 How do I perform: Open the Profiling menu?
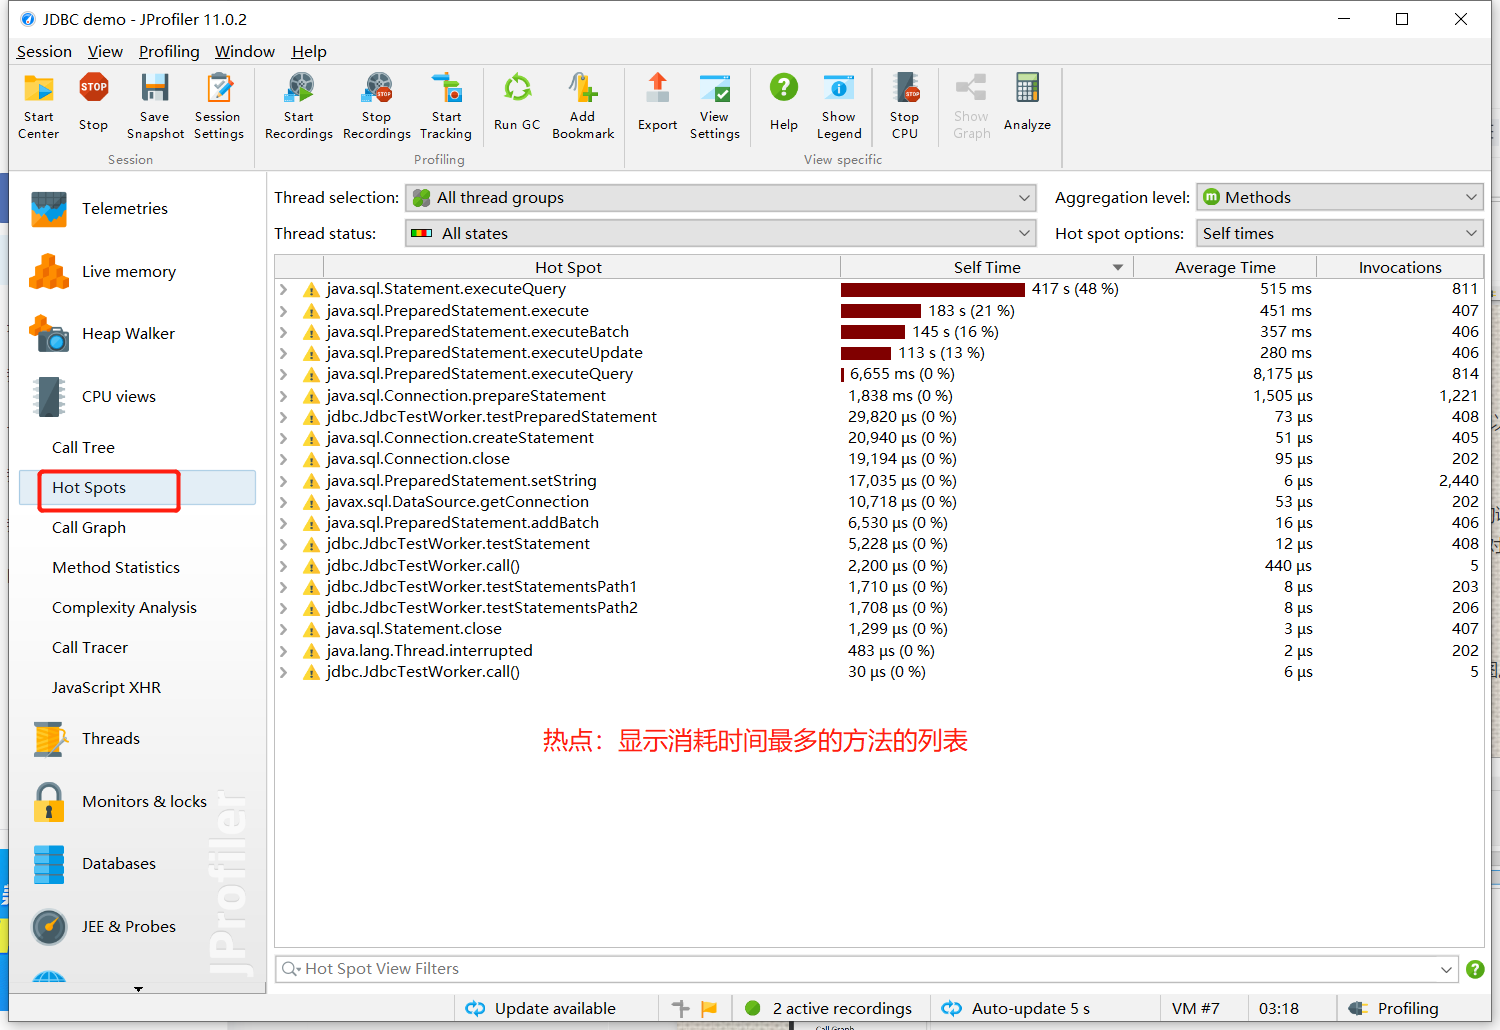(168, 51)
